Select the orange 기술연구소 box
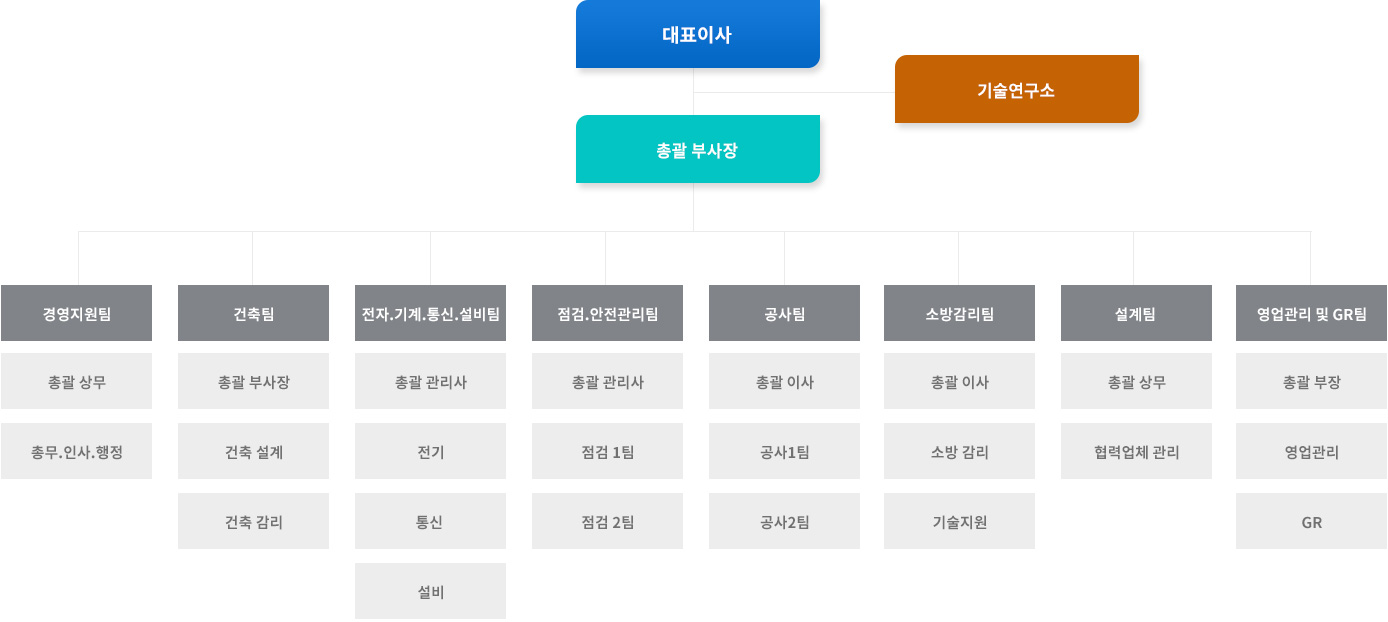Viewport: 1388px width, 622px height. coord(1016,89)
